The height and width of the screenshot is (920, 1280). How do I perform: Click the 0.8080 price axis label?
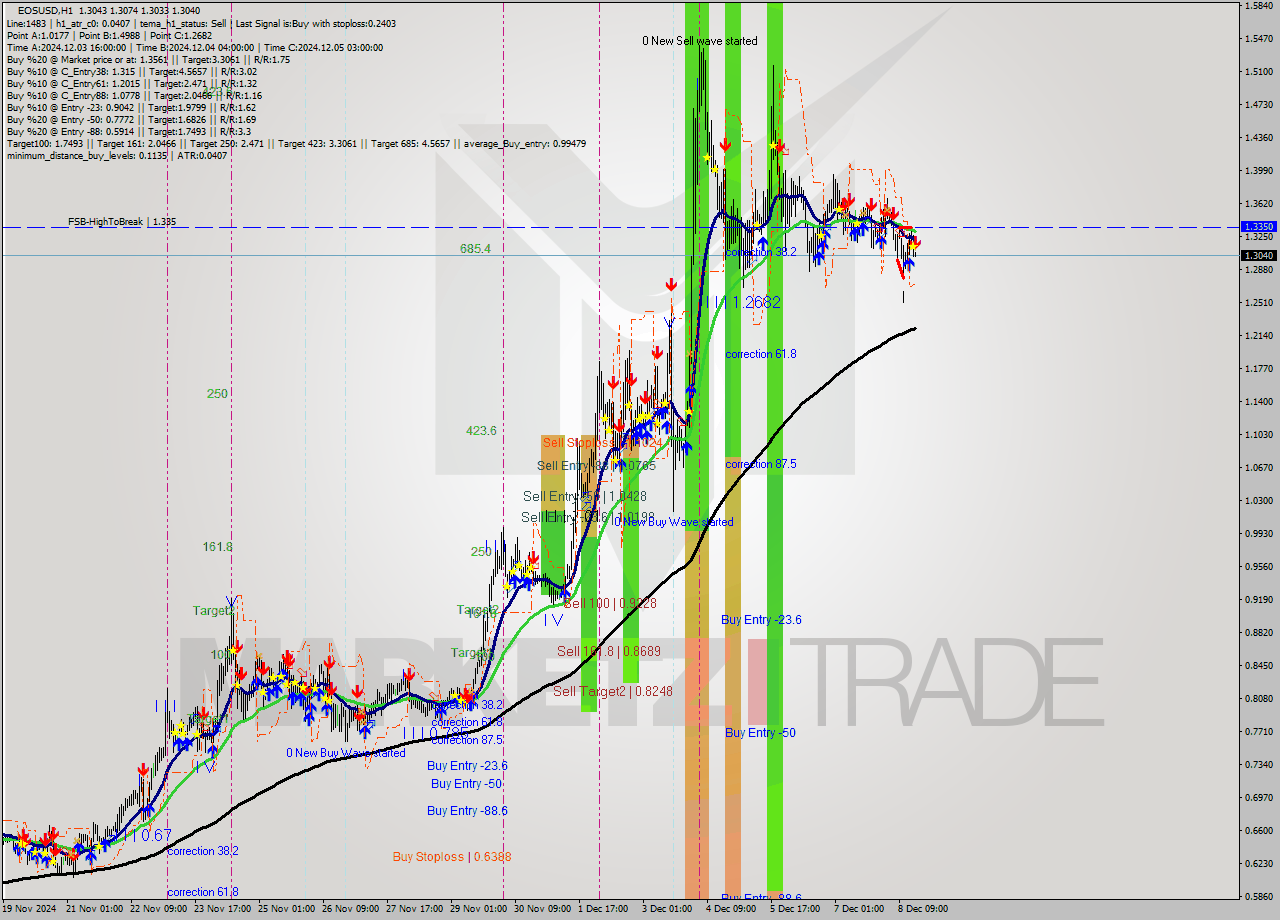tap(1258, 698)
